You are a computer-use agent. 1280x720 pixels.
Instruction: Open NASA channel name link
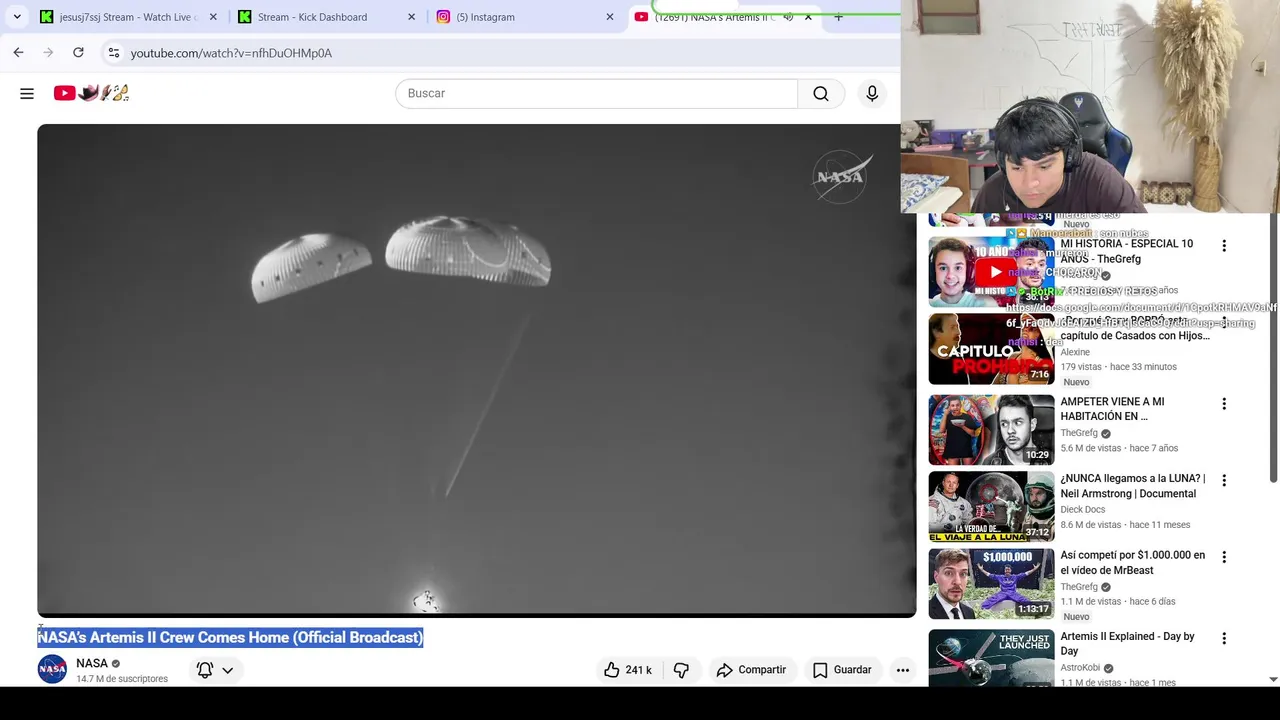click(92, 663)
